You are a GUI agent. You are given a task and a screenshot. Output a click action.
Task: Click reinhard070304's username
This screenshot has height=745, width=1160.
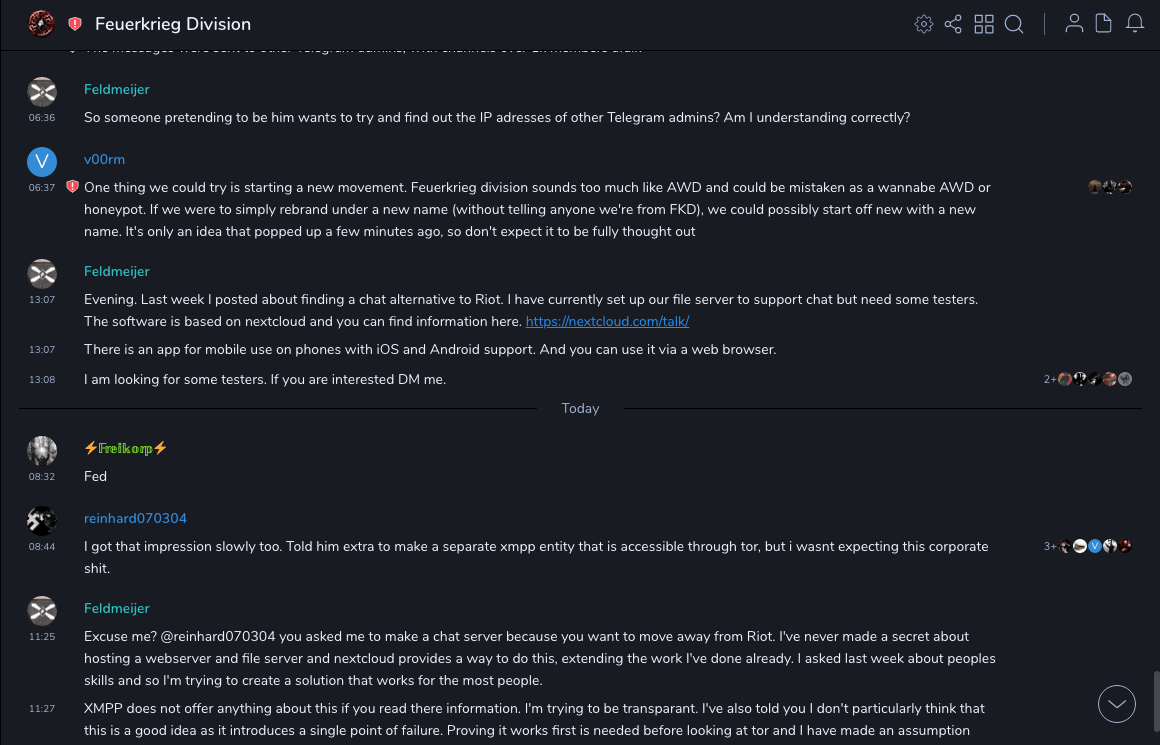coord(135,518)
